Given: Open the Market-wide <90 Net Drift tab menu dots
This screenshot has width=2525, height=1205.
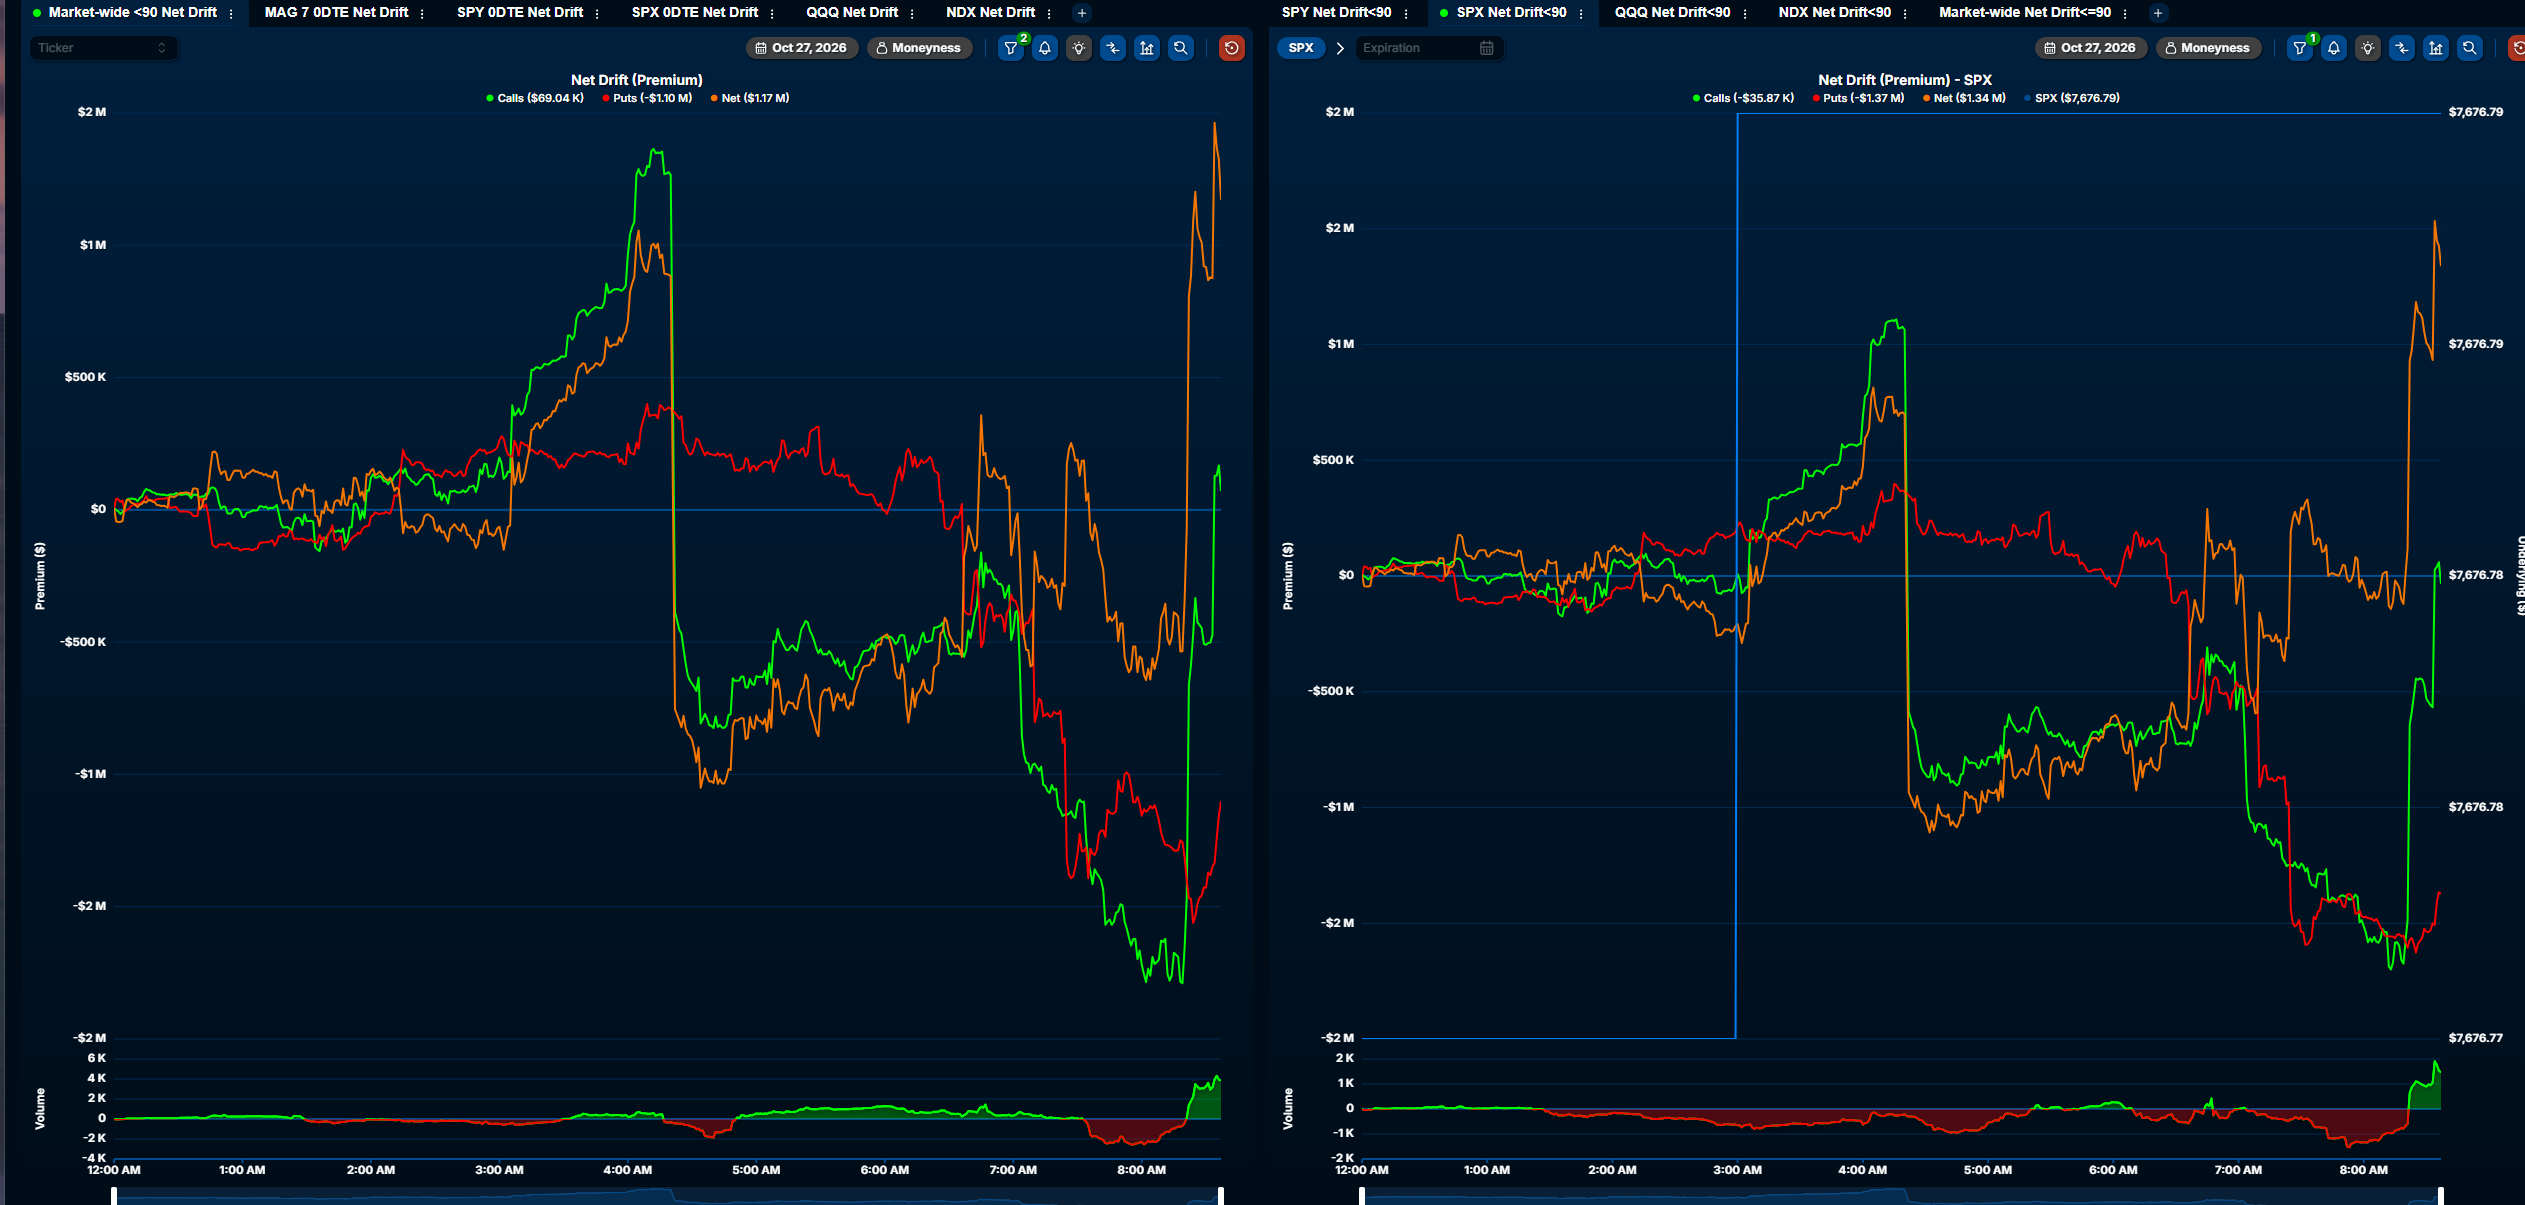Looking at the screenshot, I should click(x=231, y=13).
